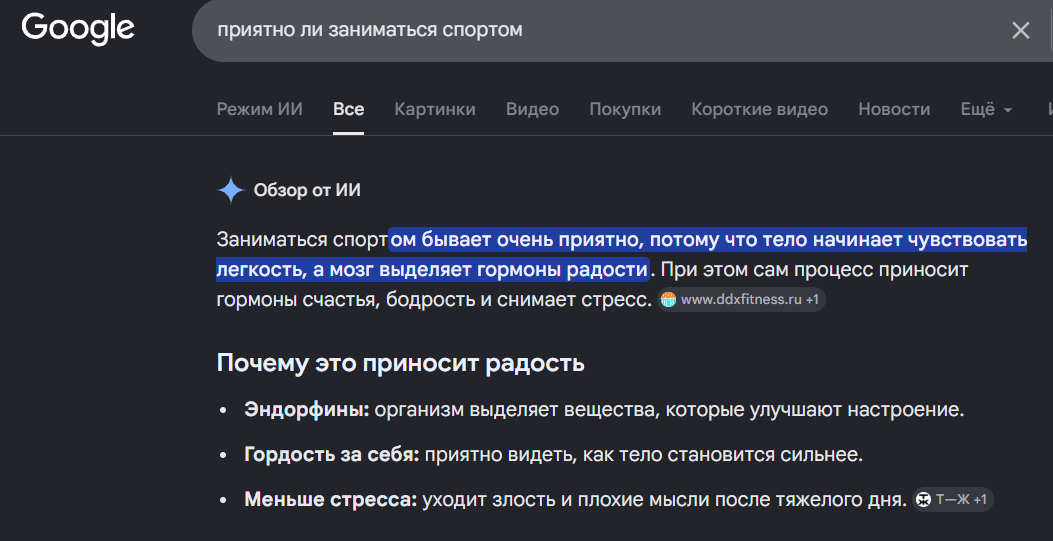Go to the Покупки tab
Screen dimensions: 1053x541
(625, 109)
